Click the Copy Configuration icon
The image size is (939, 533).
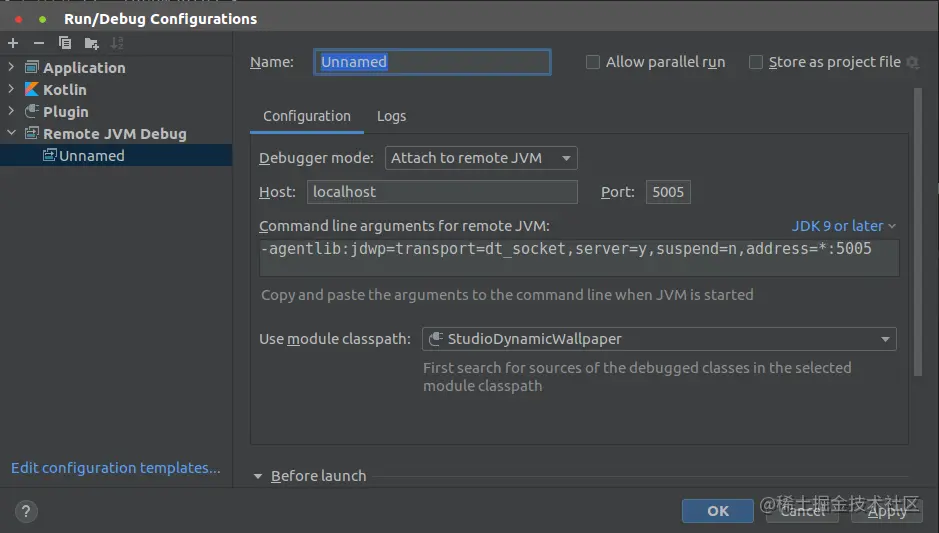[65, 43]
